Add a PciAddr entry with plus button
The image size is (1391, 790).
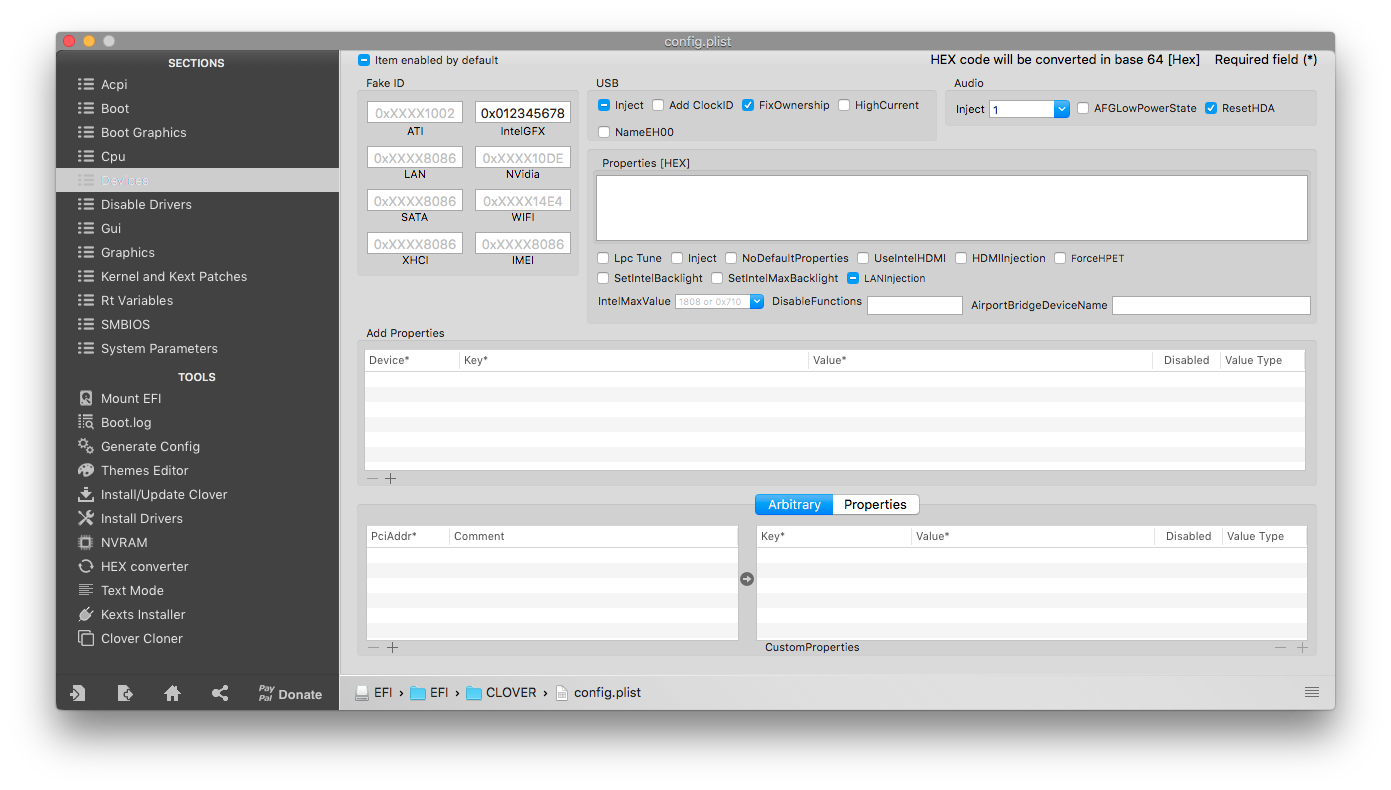[393, 648]
